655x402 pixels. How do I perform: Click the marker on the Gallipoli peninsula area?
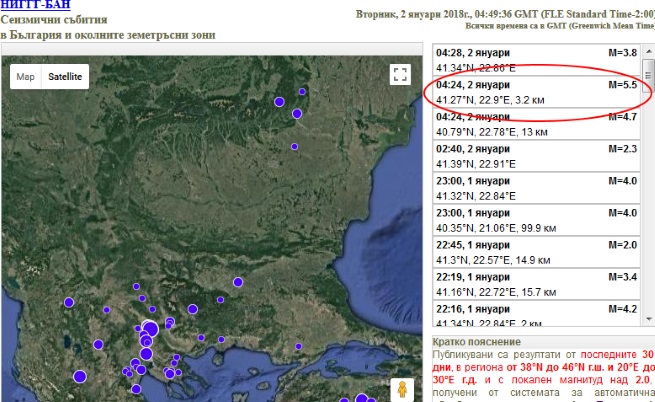pos(298,346)
